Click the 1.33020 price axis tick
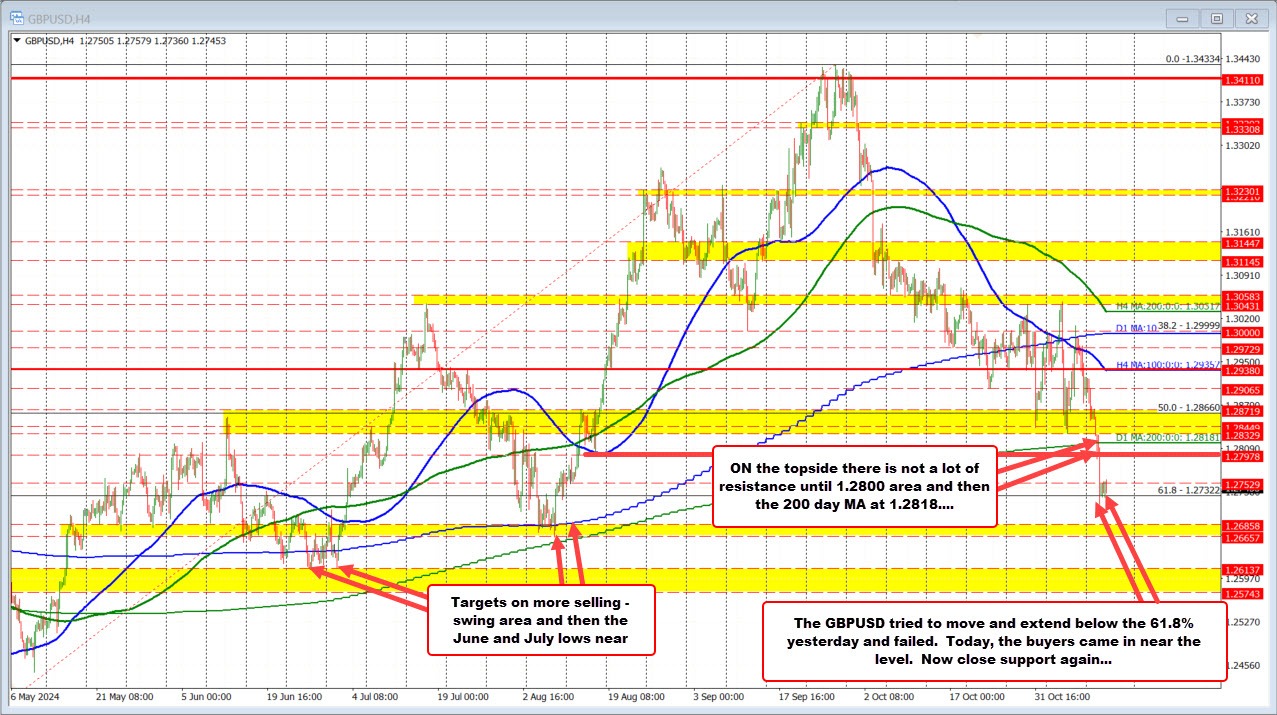Viewport: 1277px width, 715px height. click(1243, 145)
